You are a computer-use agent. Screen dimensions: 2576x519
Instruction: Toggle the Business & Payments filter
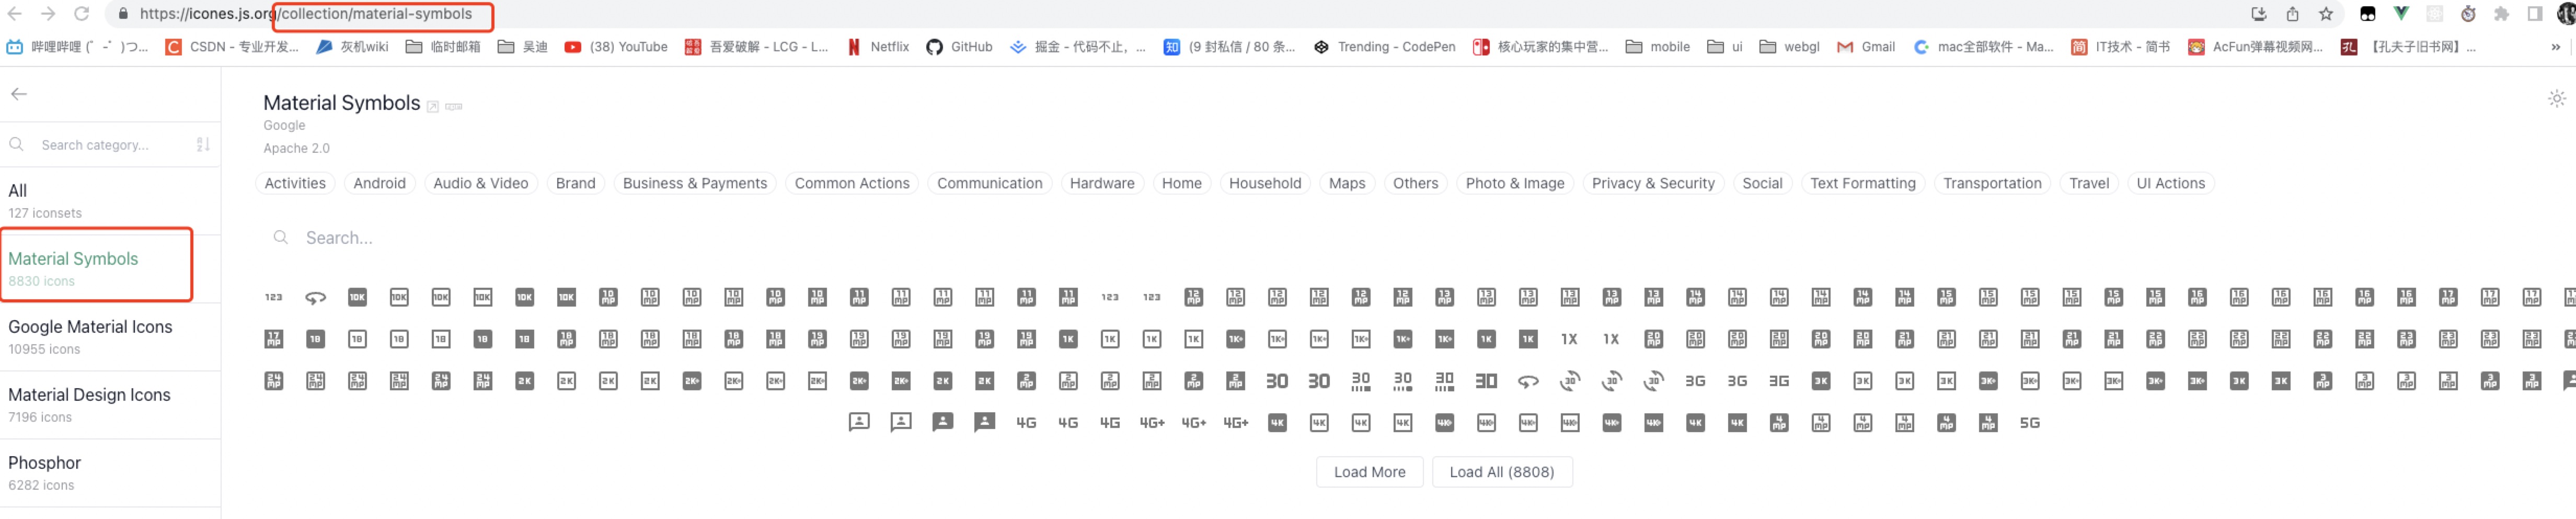[695, 183]
